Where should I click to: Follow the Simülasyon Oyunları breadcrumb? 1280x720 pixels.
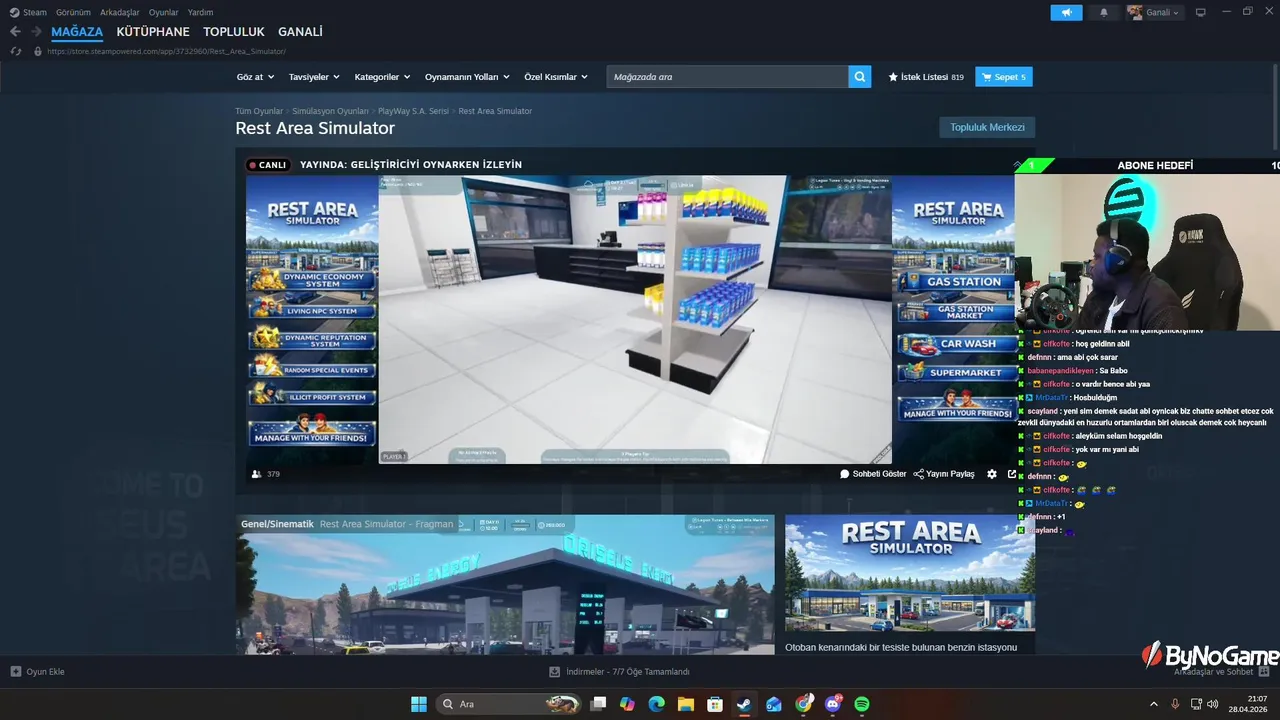331,111
